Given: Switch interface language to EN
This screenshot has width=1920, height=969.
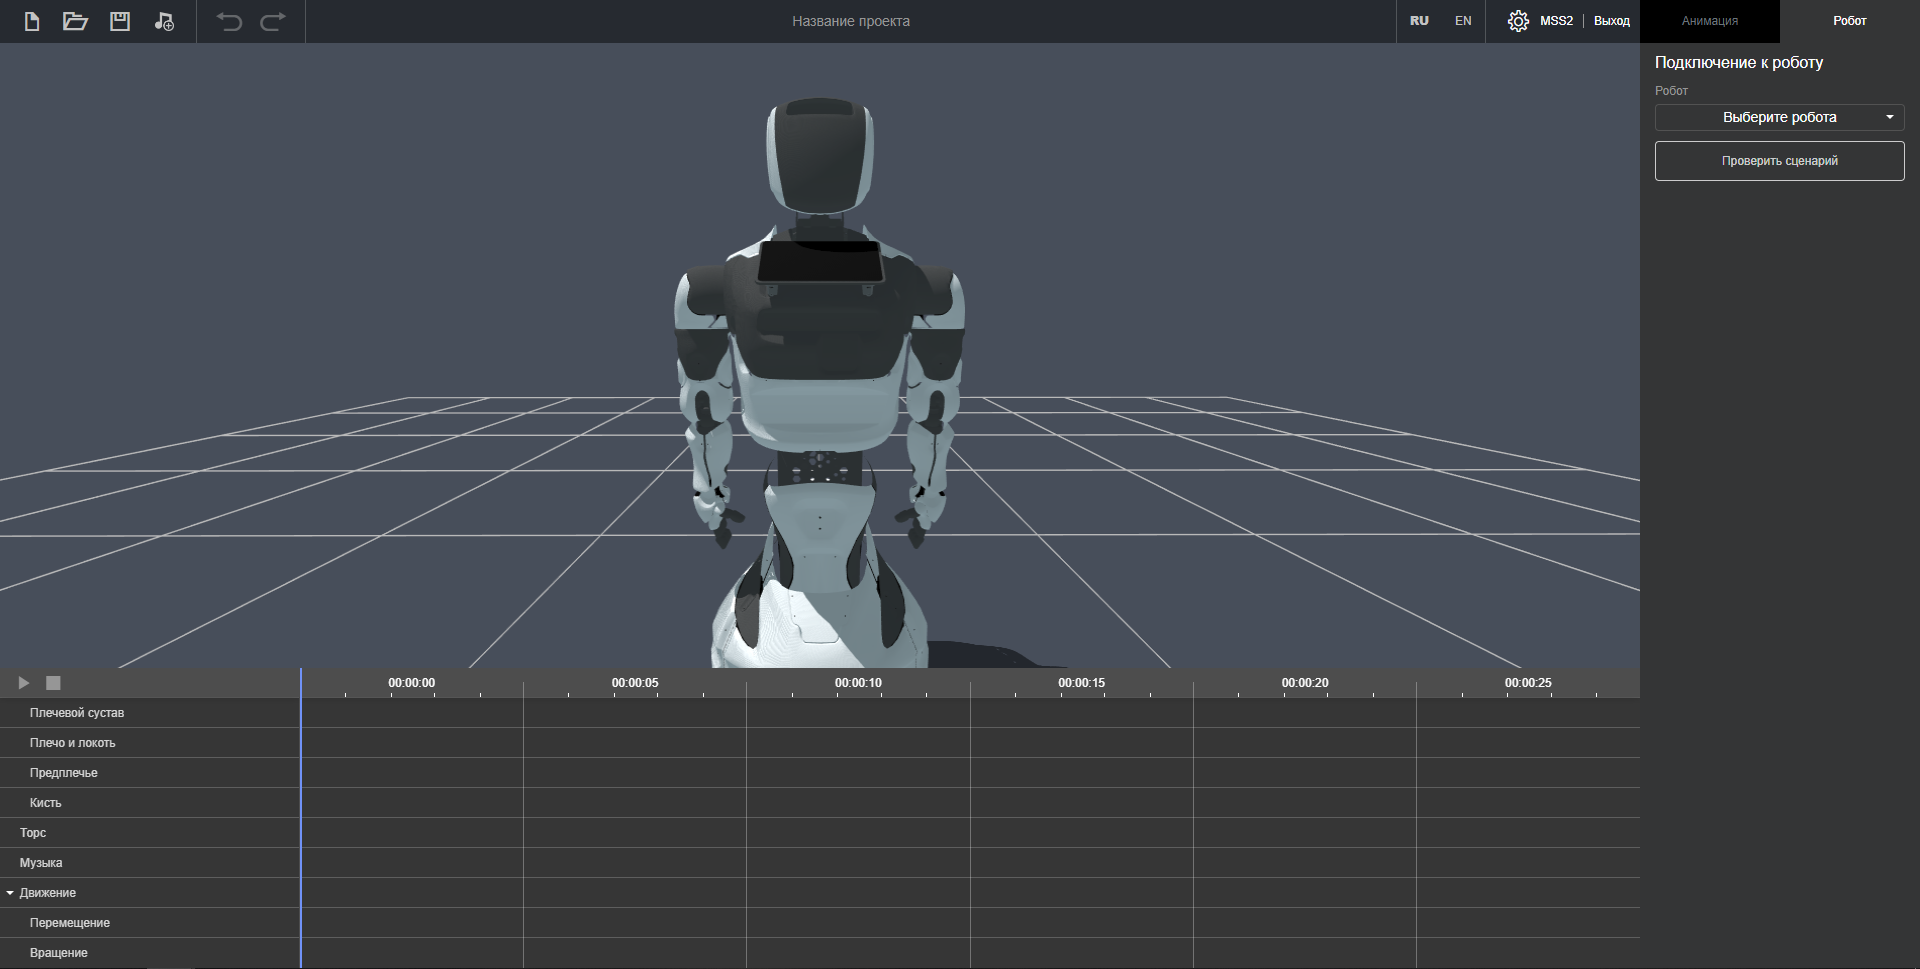Looking at the screenshot, I should click(x=1463, y=21).
